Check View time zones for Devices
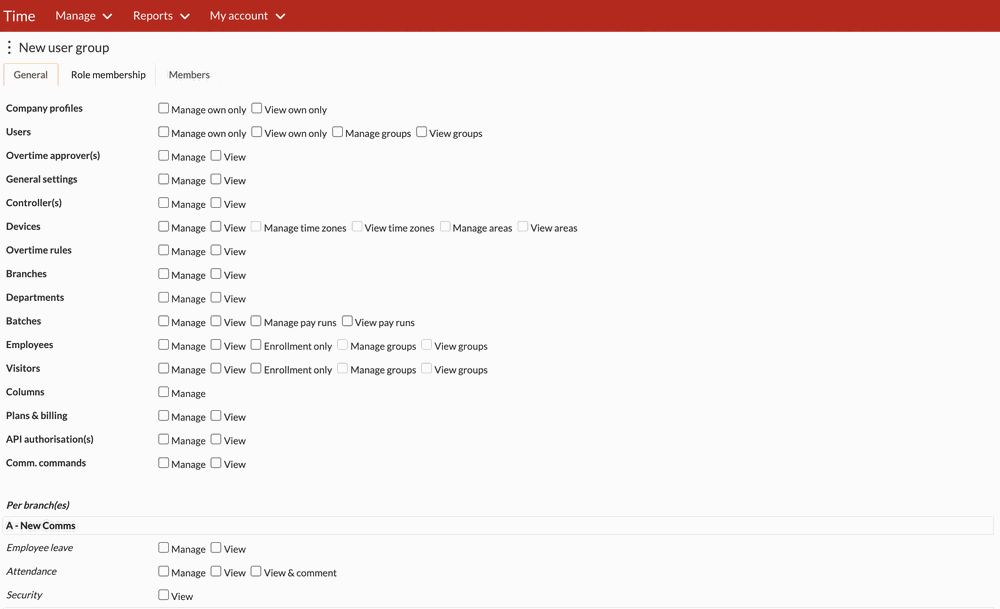The width and height of the screenshot is (1000, 609). [x=357, y=226]
